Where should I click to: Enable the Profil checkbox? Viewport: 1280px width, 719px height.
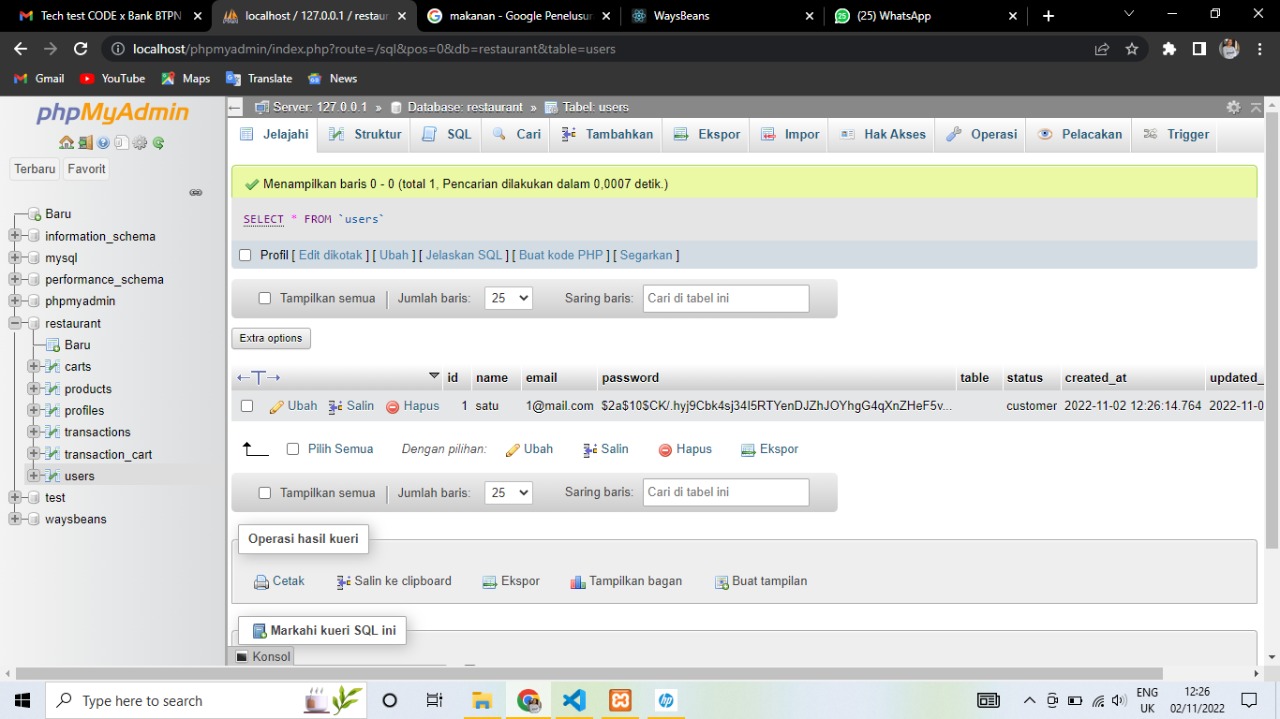click(x=245, y=255)
